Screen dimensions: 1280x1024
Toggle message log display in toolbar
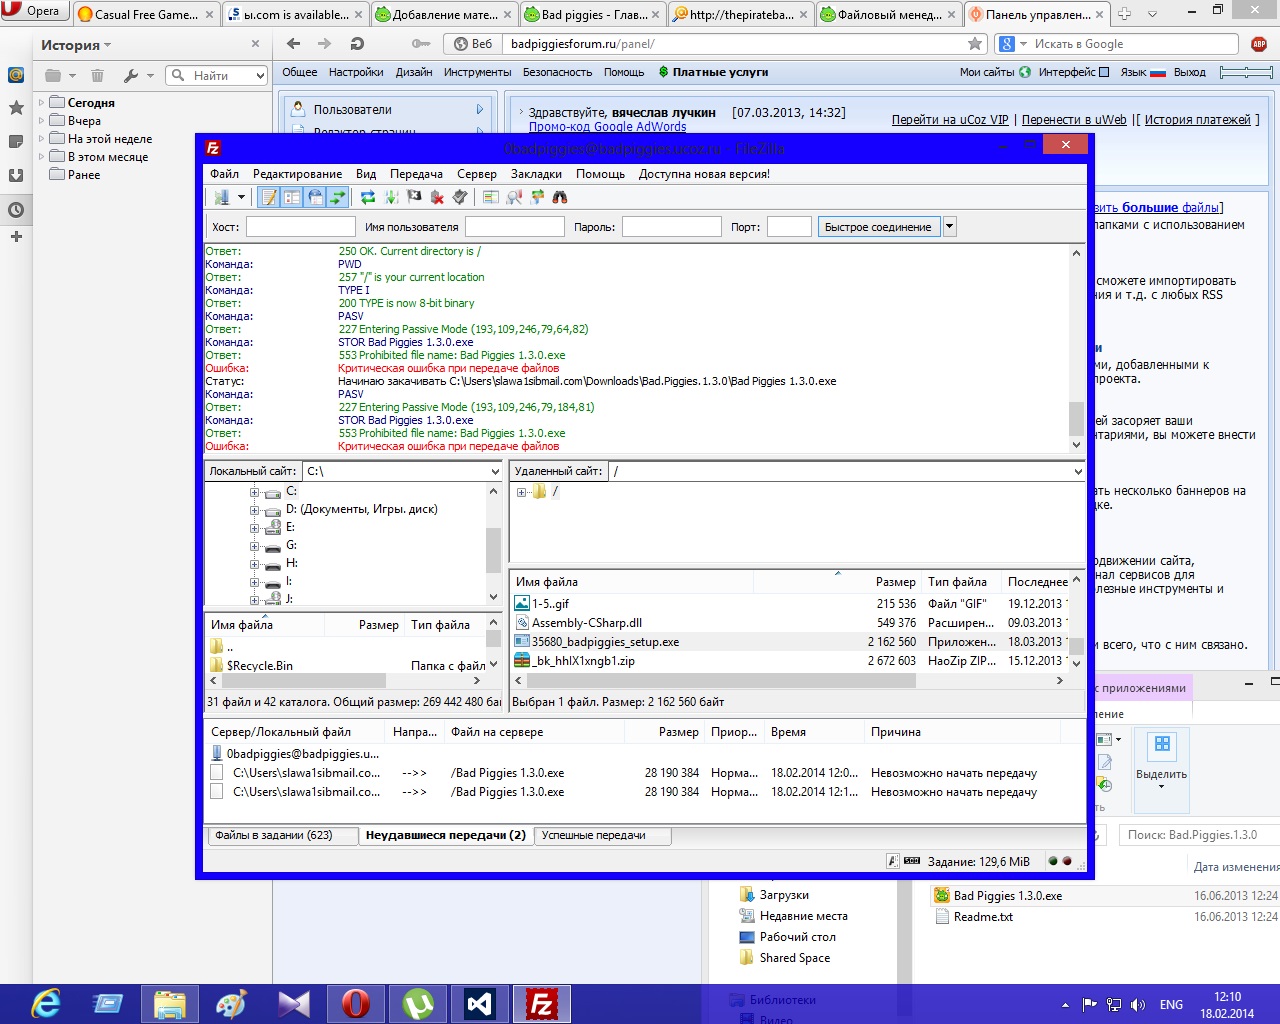pyautogui.click(x=269, y=198)
